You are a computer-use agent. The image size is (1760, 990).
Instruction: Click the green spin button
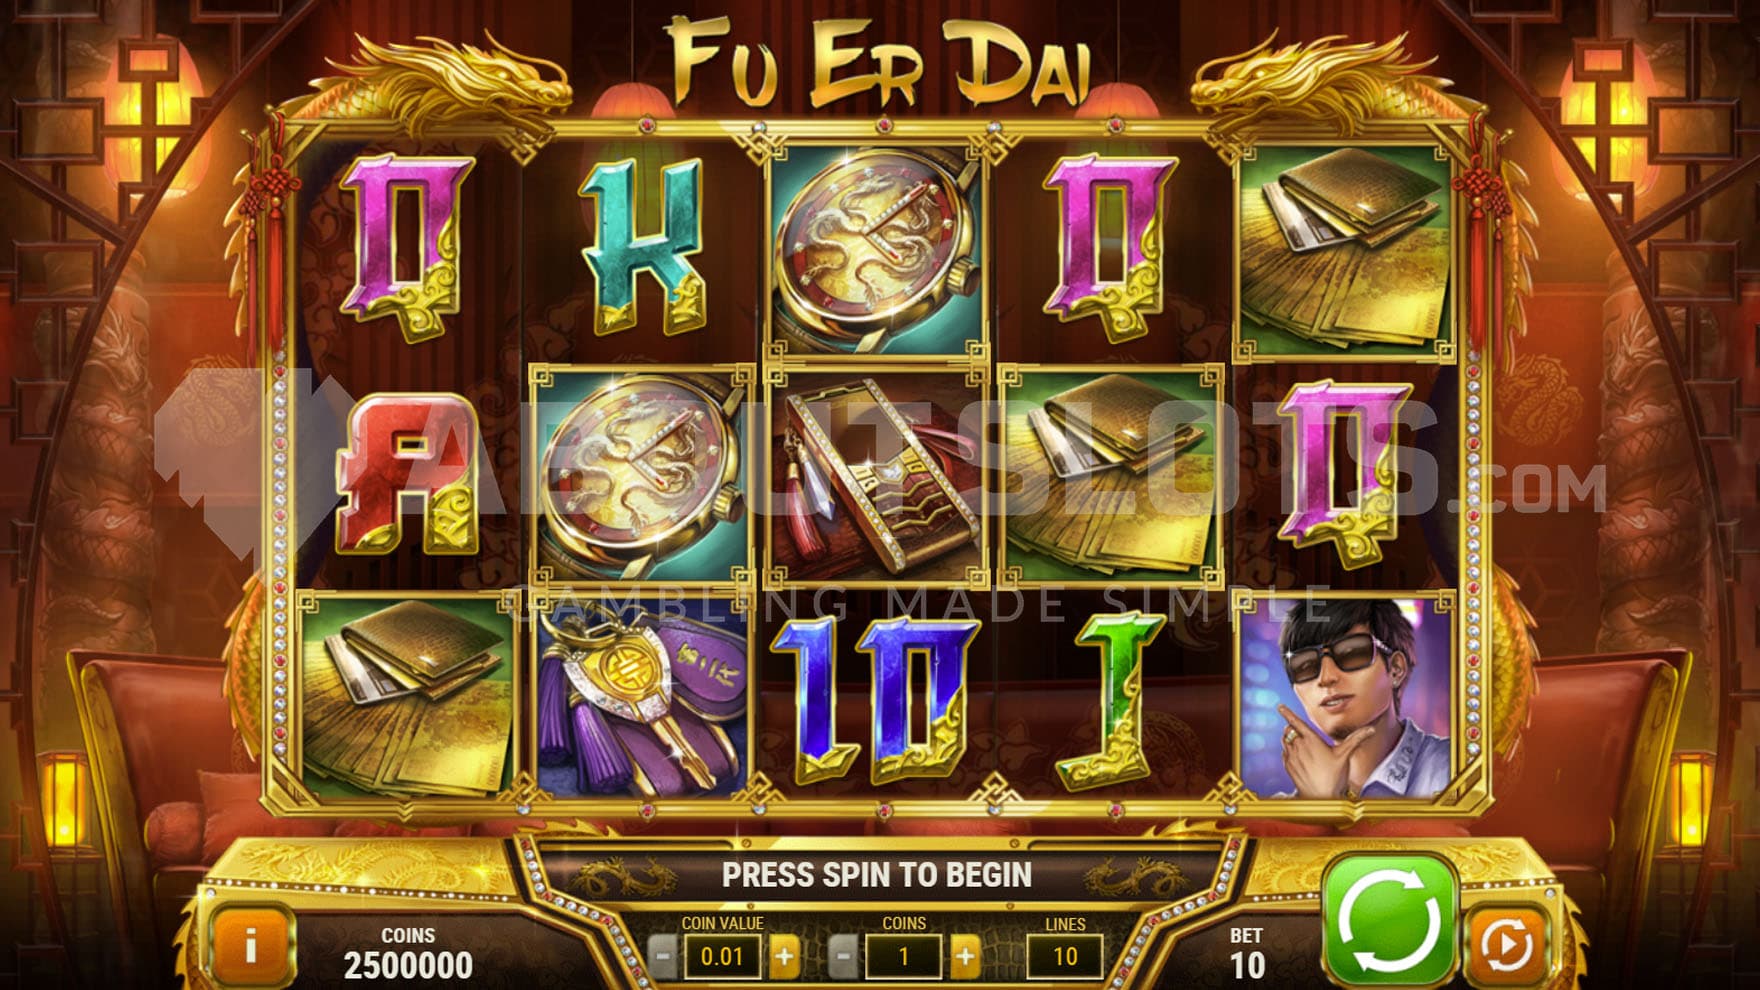click(1389, 921)
